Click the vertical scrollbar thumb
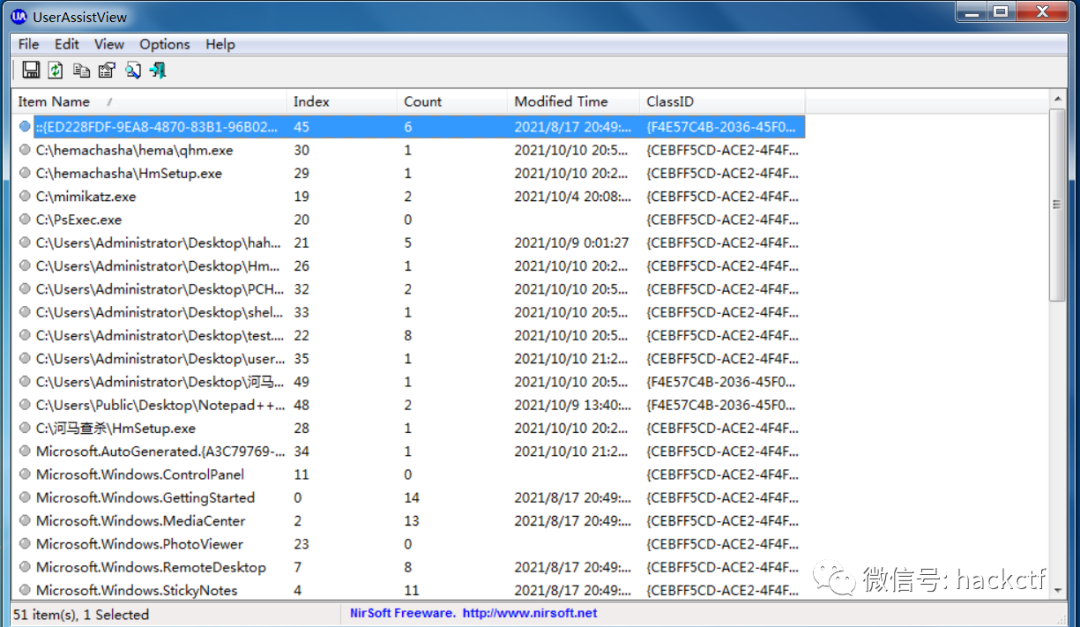1080x627 pixels. [x=1057, y=205]
